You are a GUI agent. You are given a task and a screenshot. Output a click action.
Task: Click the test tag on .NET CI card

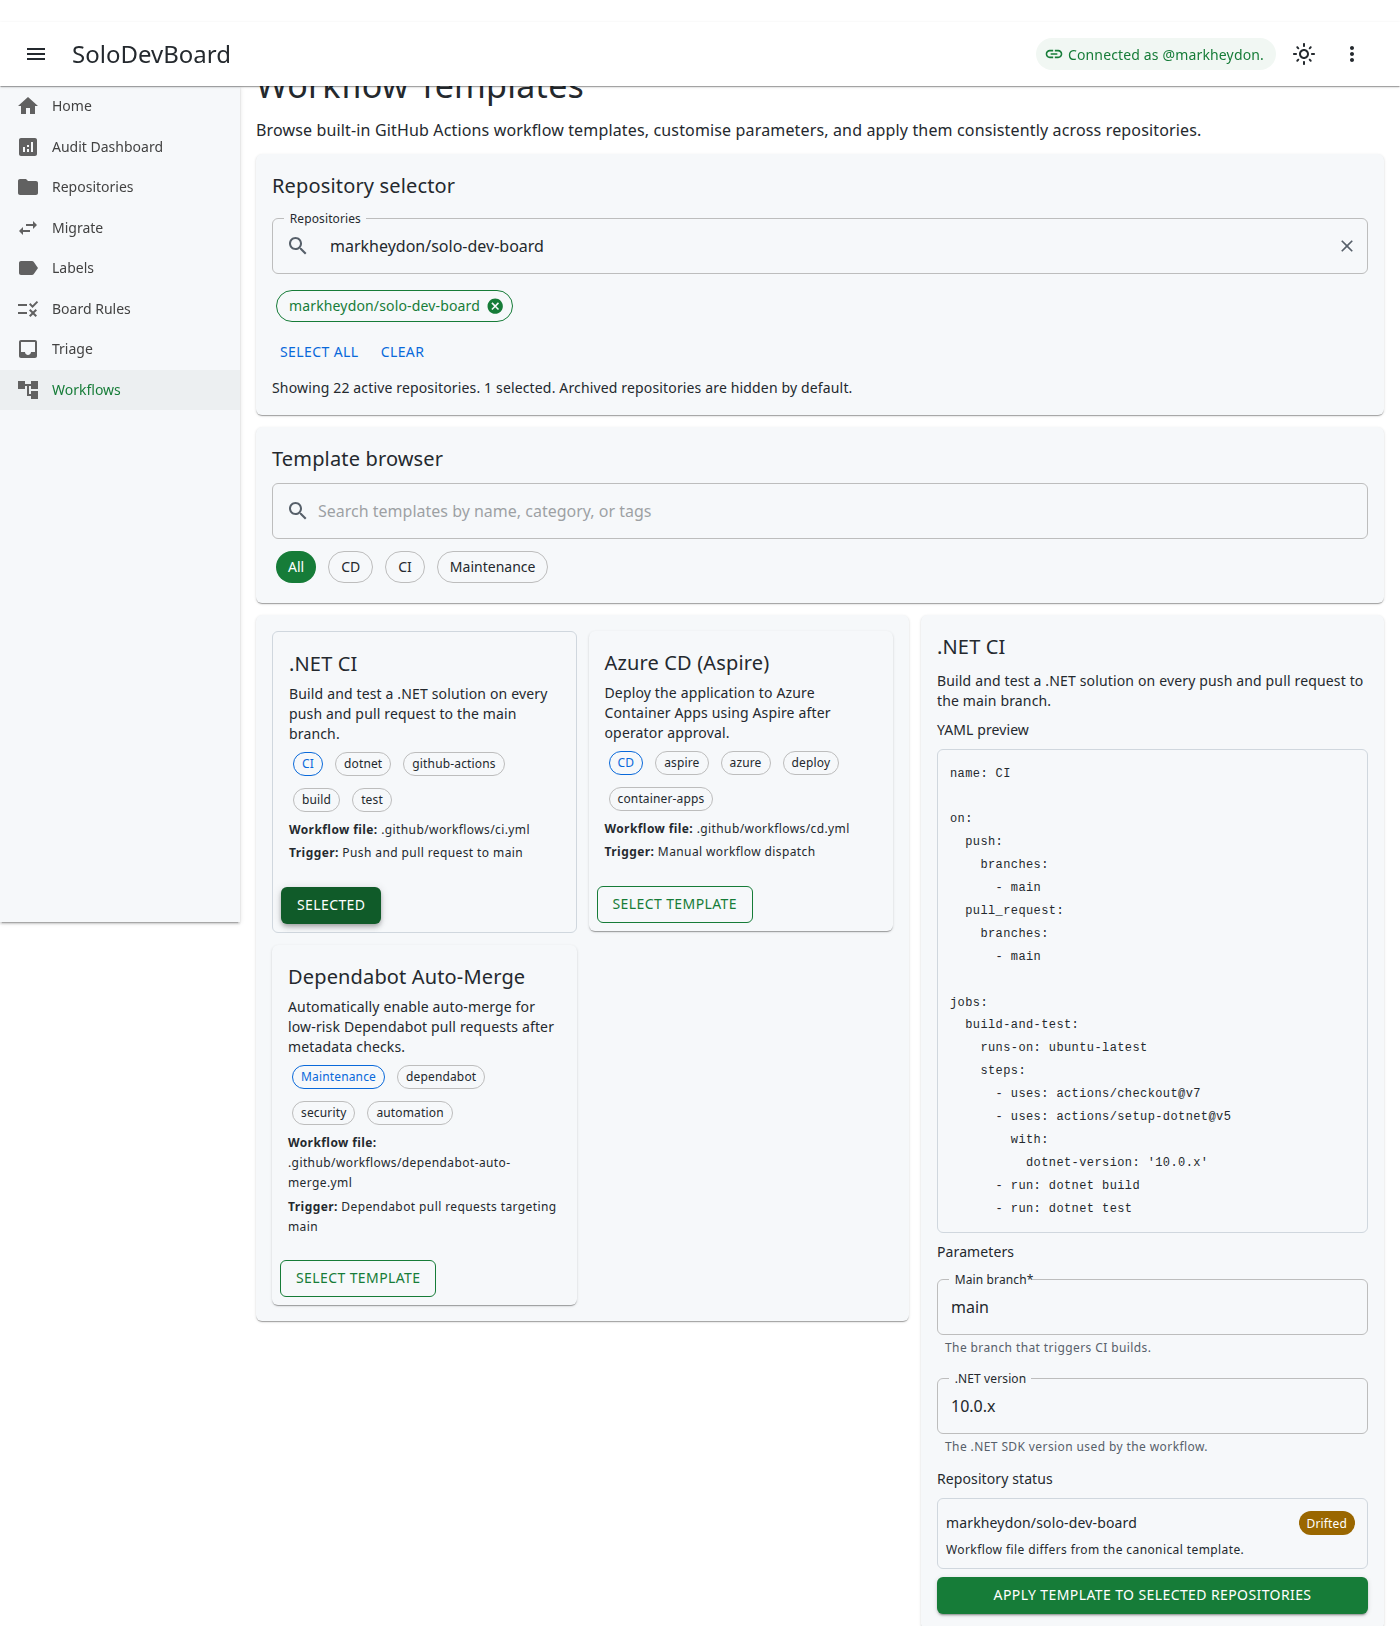372,800
